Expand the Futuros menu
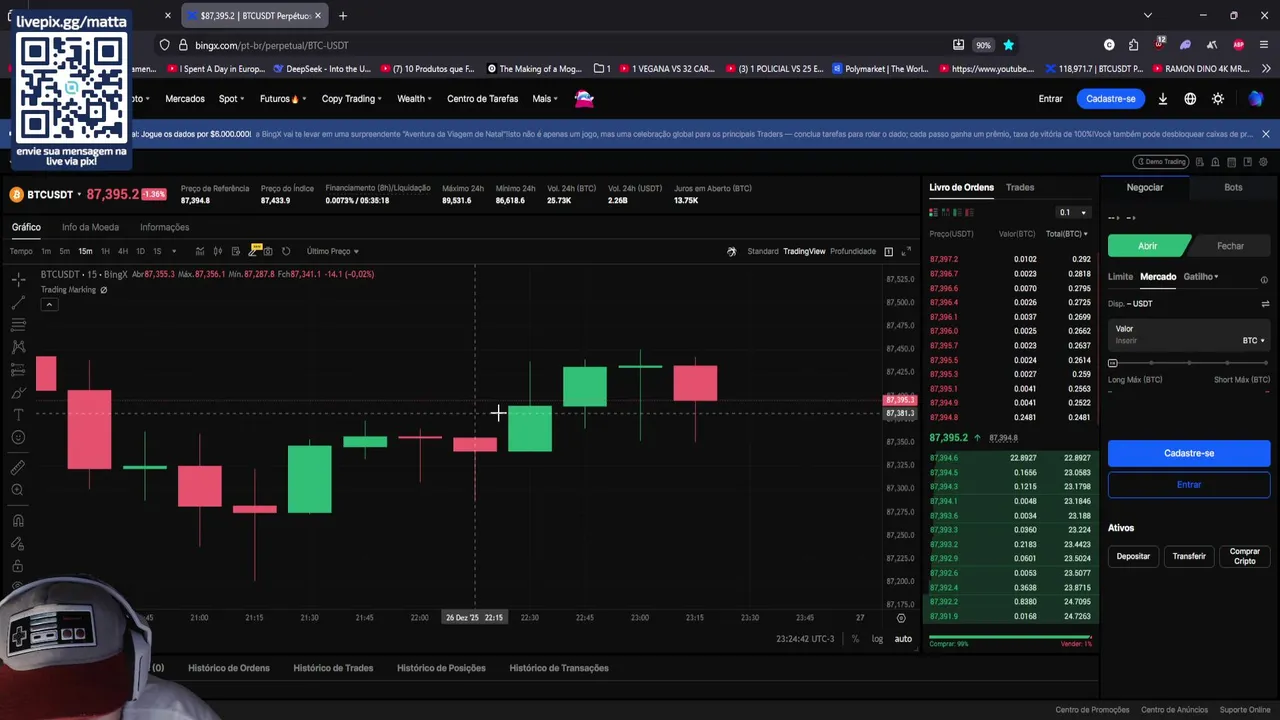Screen dimensions: 1280x720 coord(283,99)
